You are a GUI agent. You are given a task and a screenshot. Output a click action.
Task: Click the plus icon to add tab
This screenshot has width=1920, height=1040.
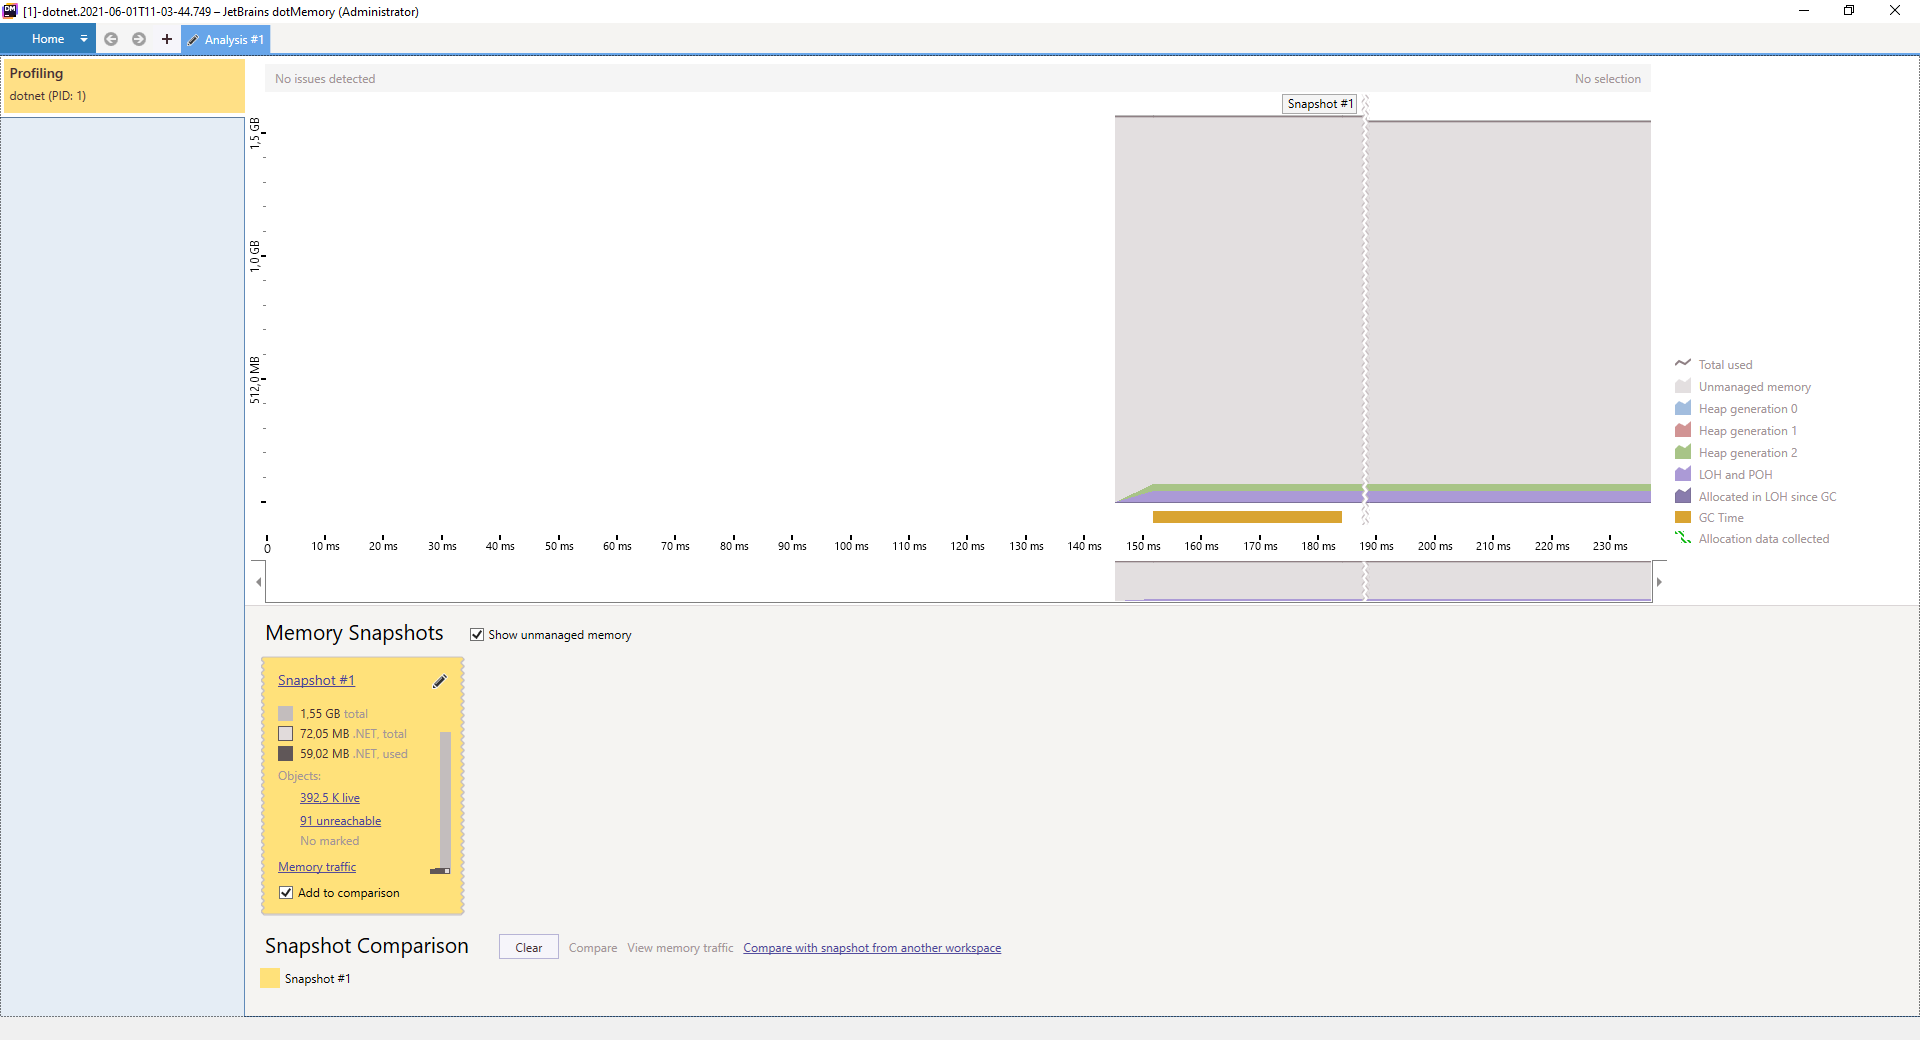[167, 39]
